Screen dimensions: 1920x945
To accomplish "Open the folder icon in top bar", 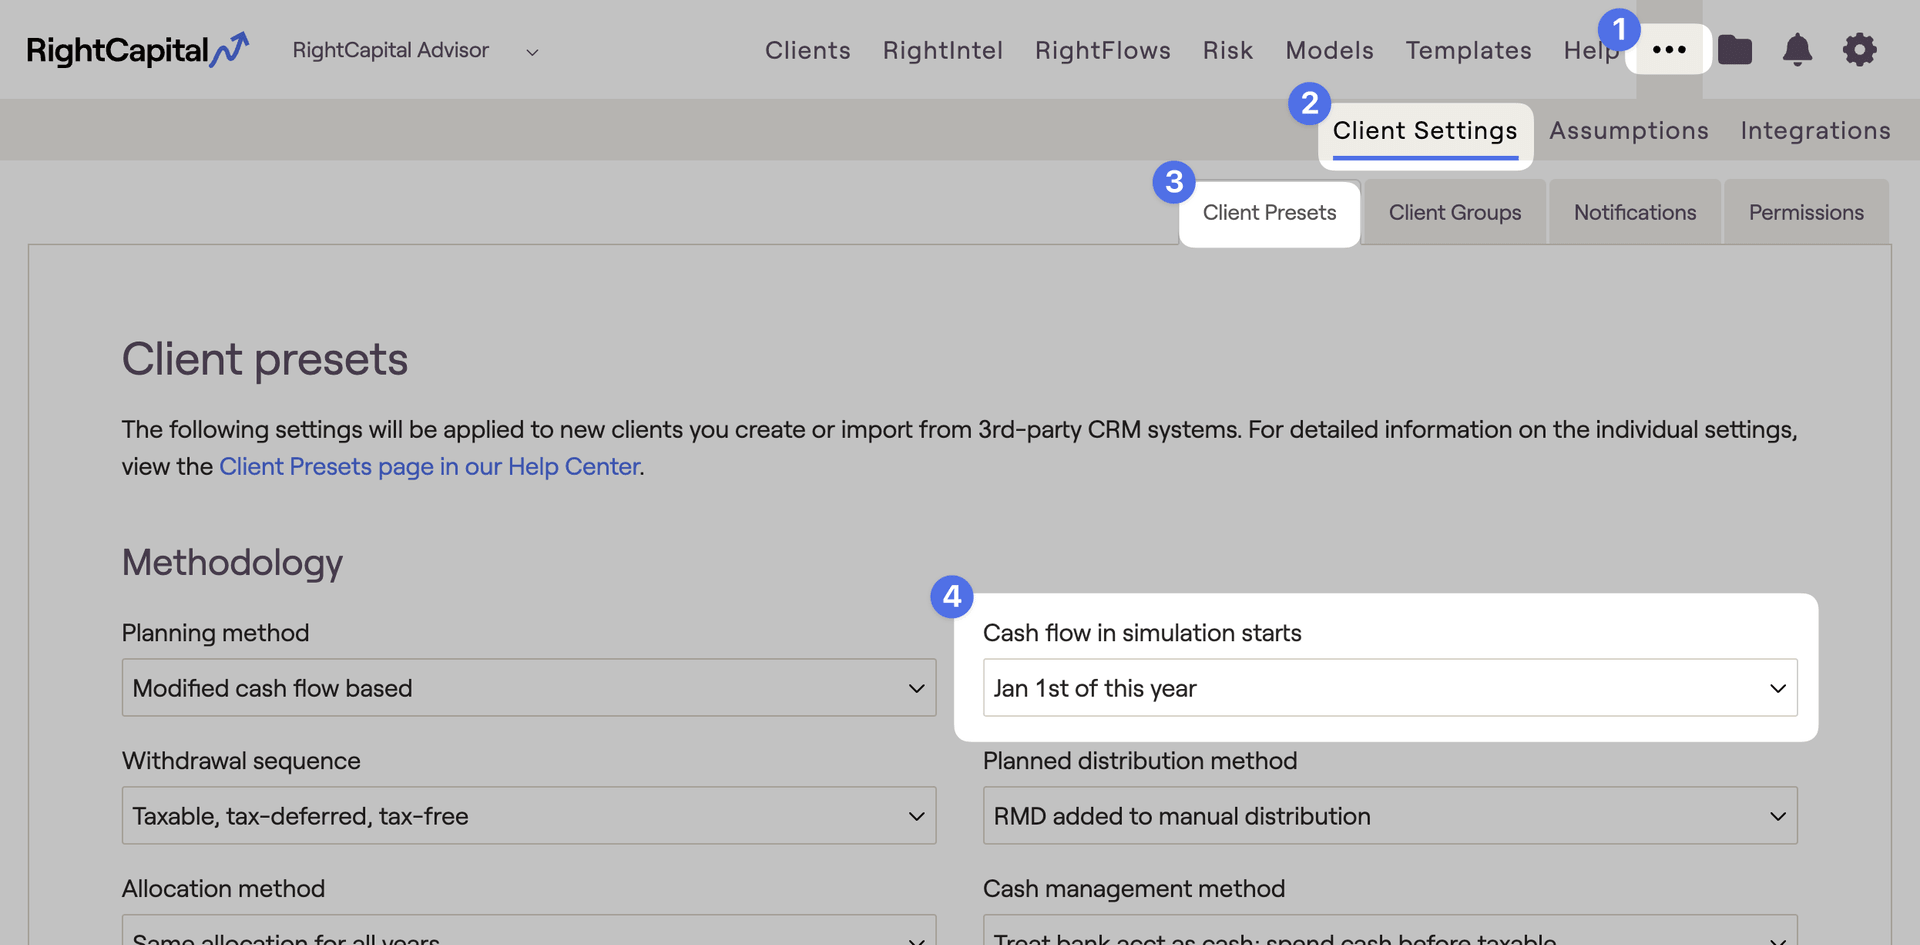I will pos(1735,50).
